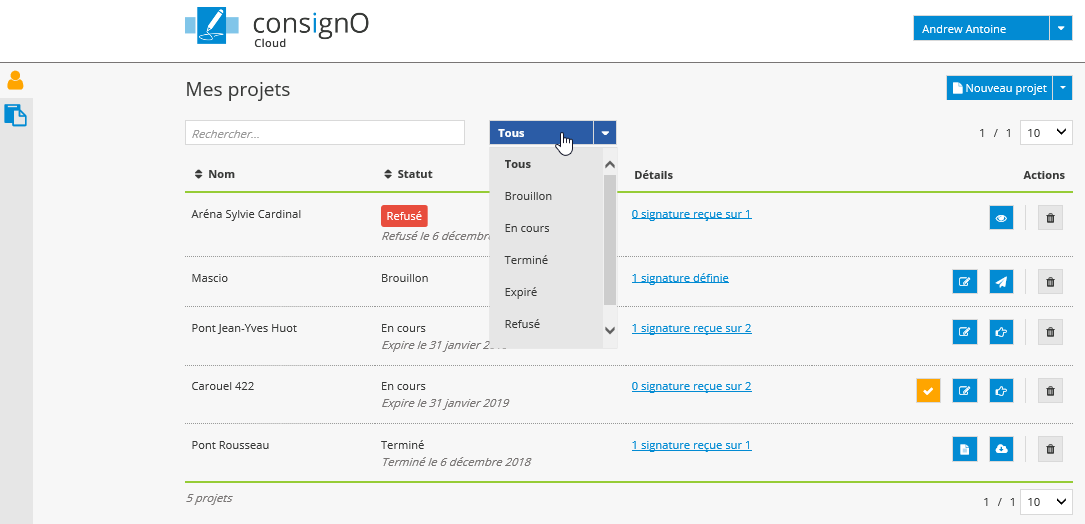Viewport: 1085px width, 524px height.
Task: Expand the Andrew Antoine user dropdown arrow
Action: pos(1060,29)
